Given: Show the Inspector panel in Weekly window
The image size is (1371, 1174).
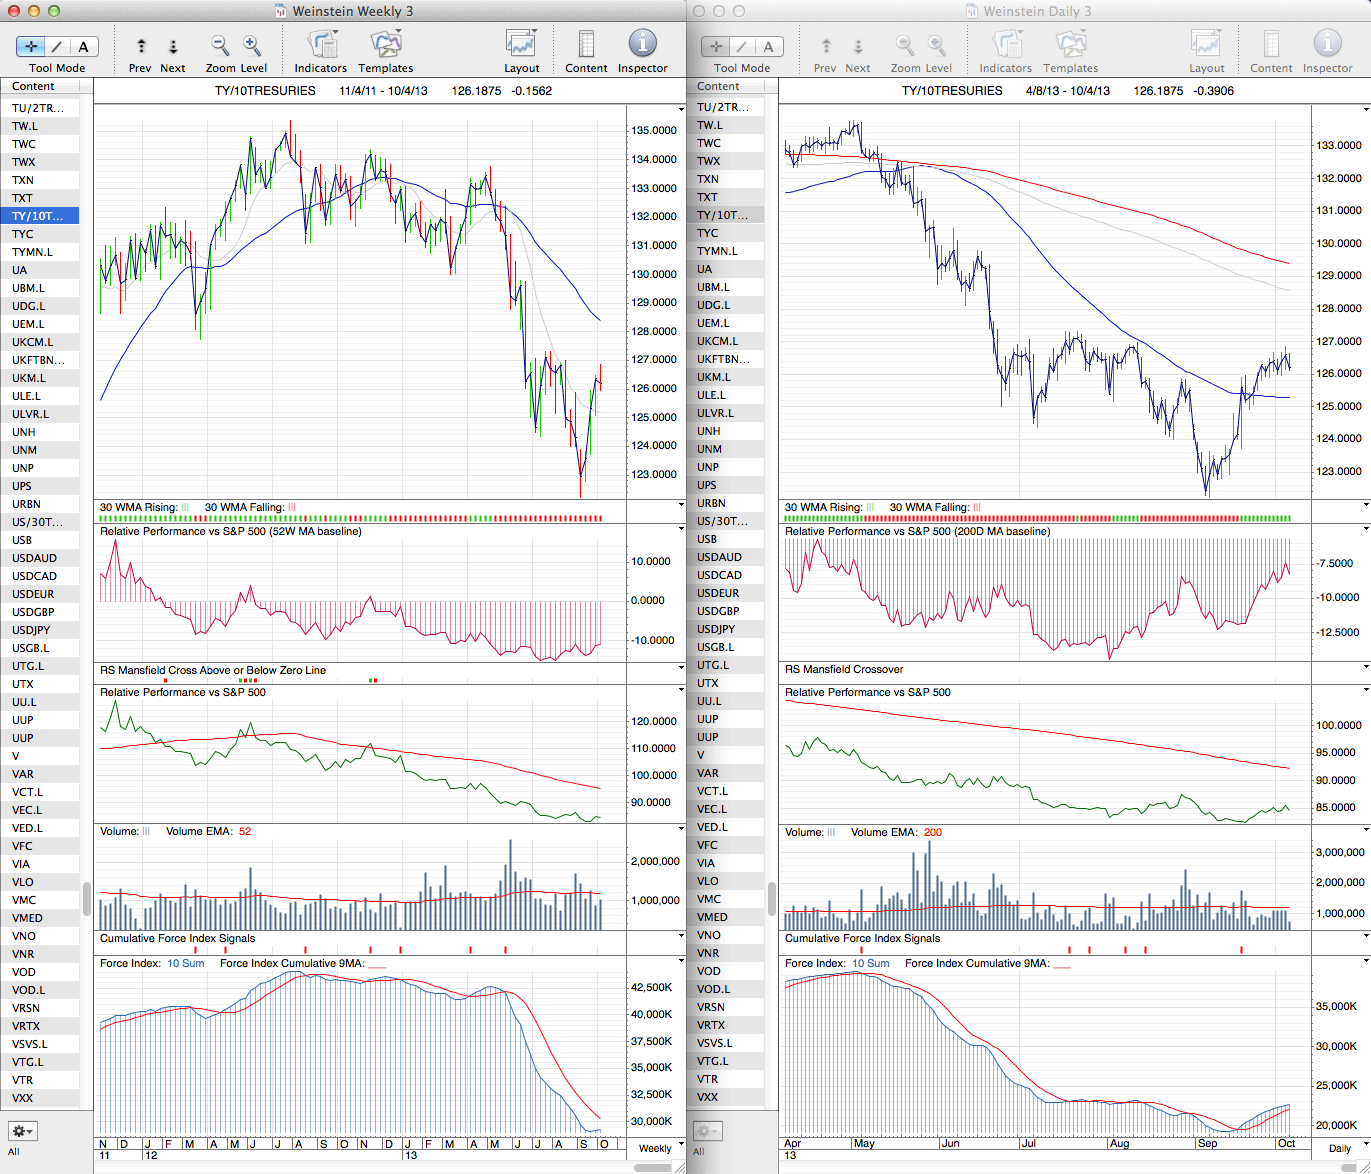Looking at the screenshot, I should (642, 45).
